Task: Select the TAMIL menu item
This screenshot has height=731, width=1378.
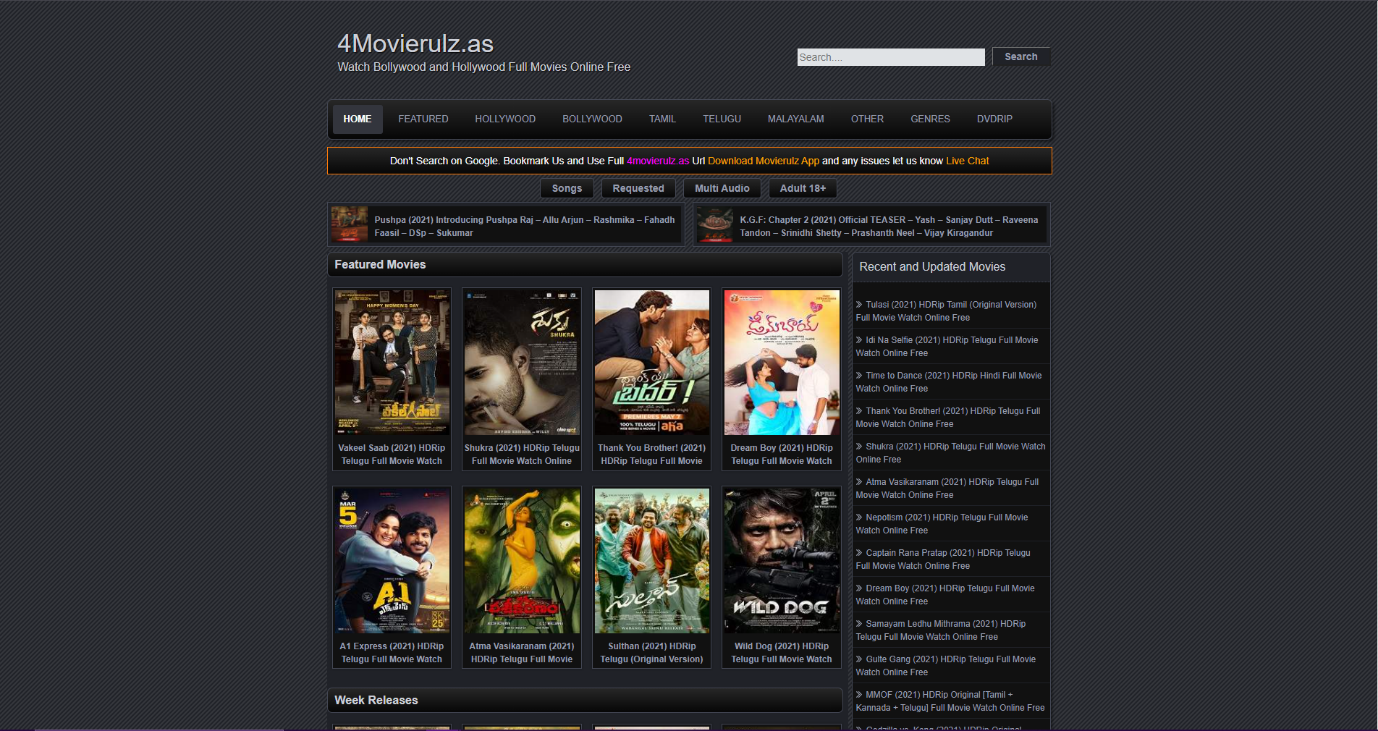Action: 662,119
